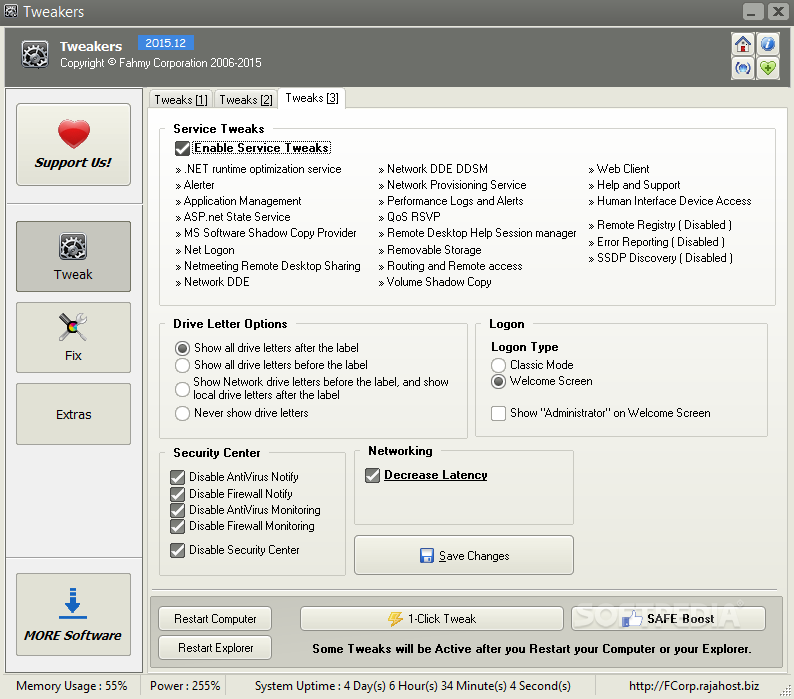The width and height of the screenshot is (794, 699).
Task: Click Power 255% status entry
Action: (x=185, y=686)
